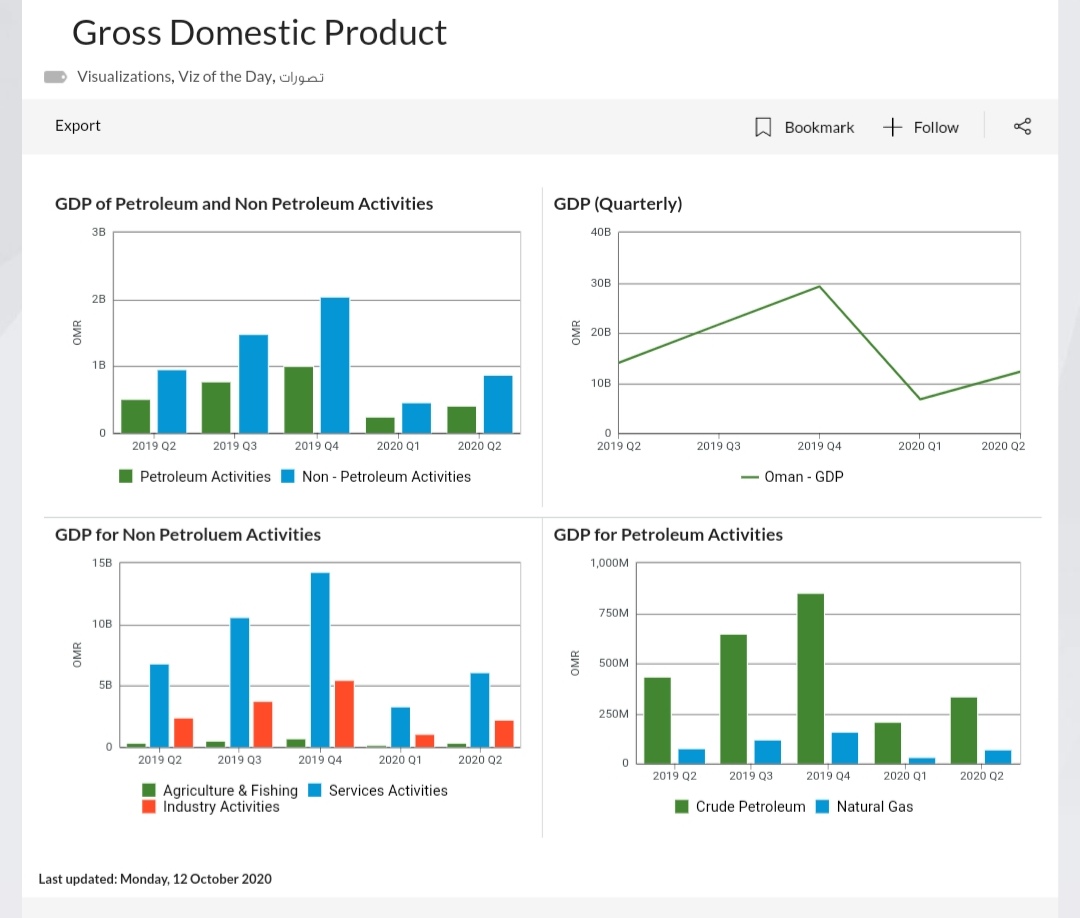Click 2019 Q4 green Petroleum Activities bar

click(x=298, y=400)
